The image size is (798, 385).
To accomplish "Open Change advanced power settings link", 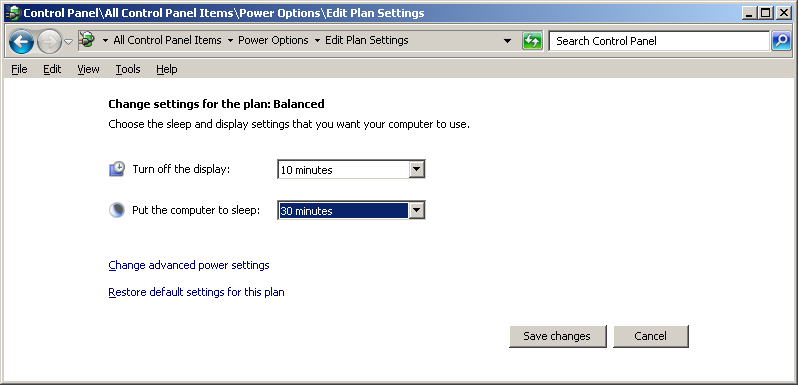I will click(x=189, y=265).
